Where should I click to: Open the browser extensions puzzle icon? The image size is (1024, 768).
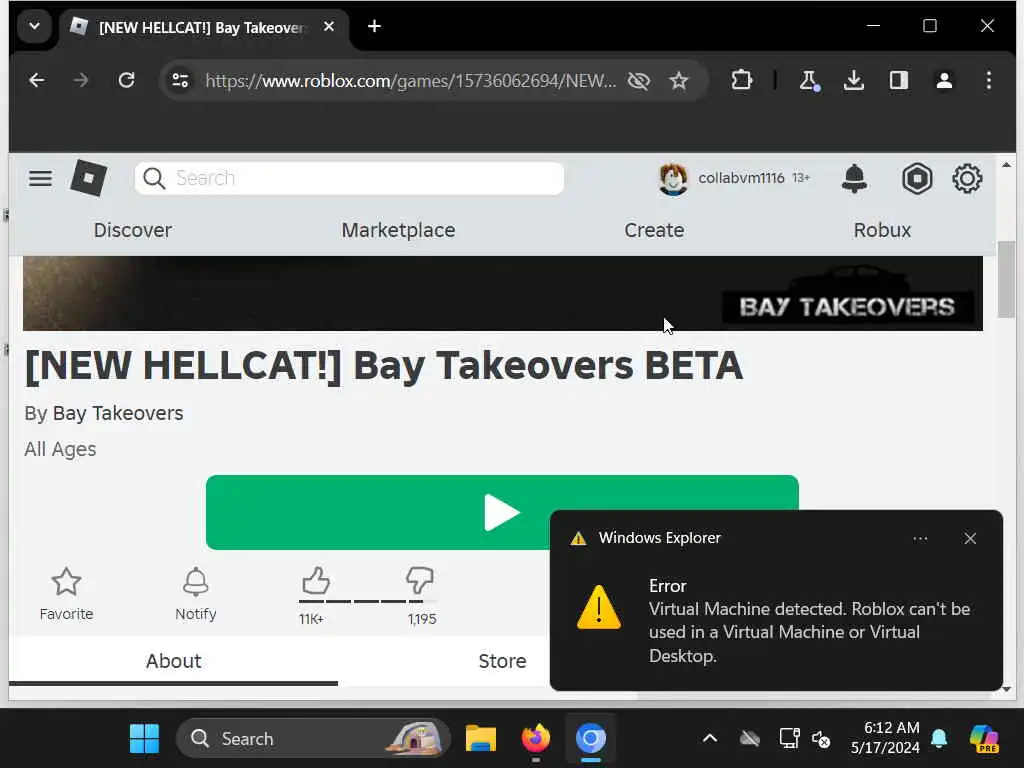[x=742, y=80]
